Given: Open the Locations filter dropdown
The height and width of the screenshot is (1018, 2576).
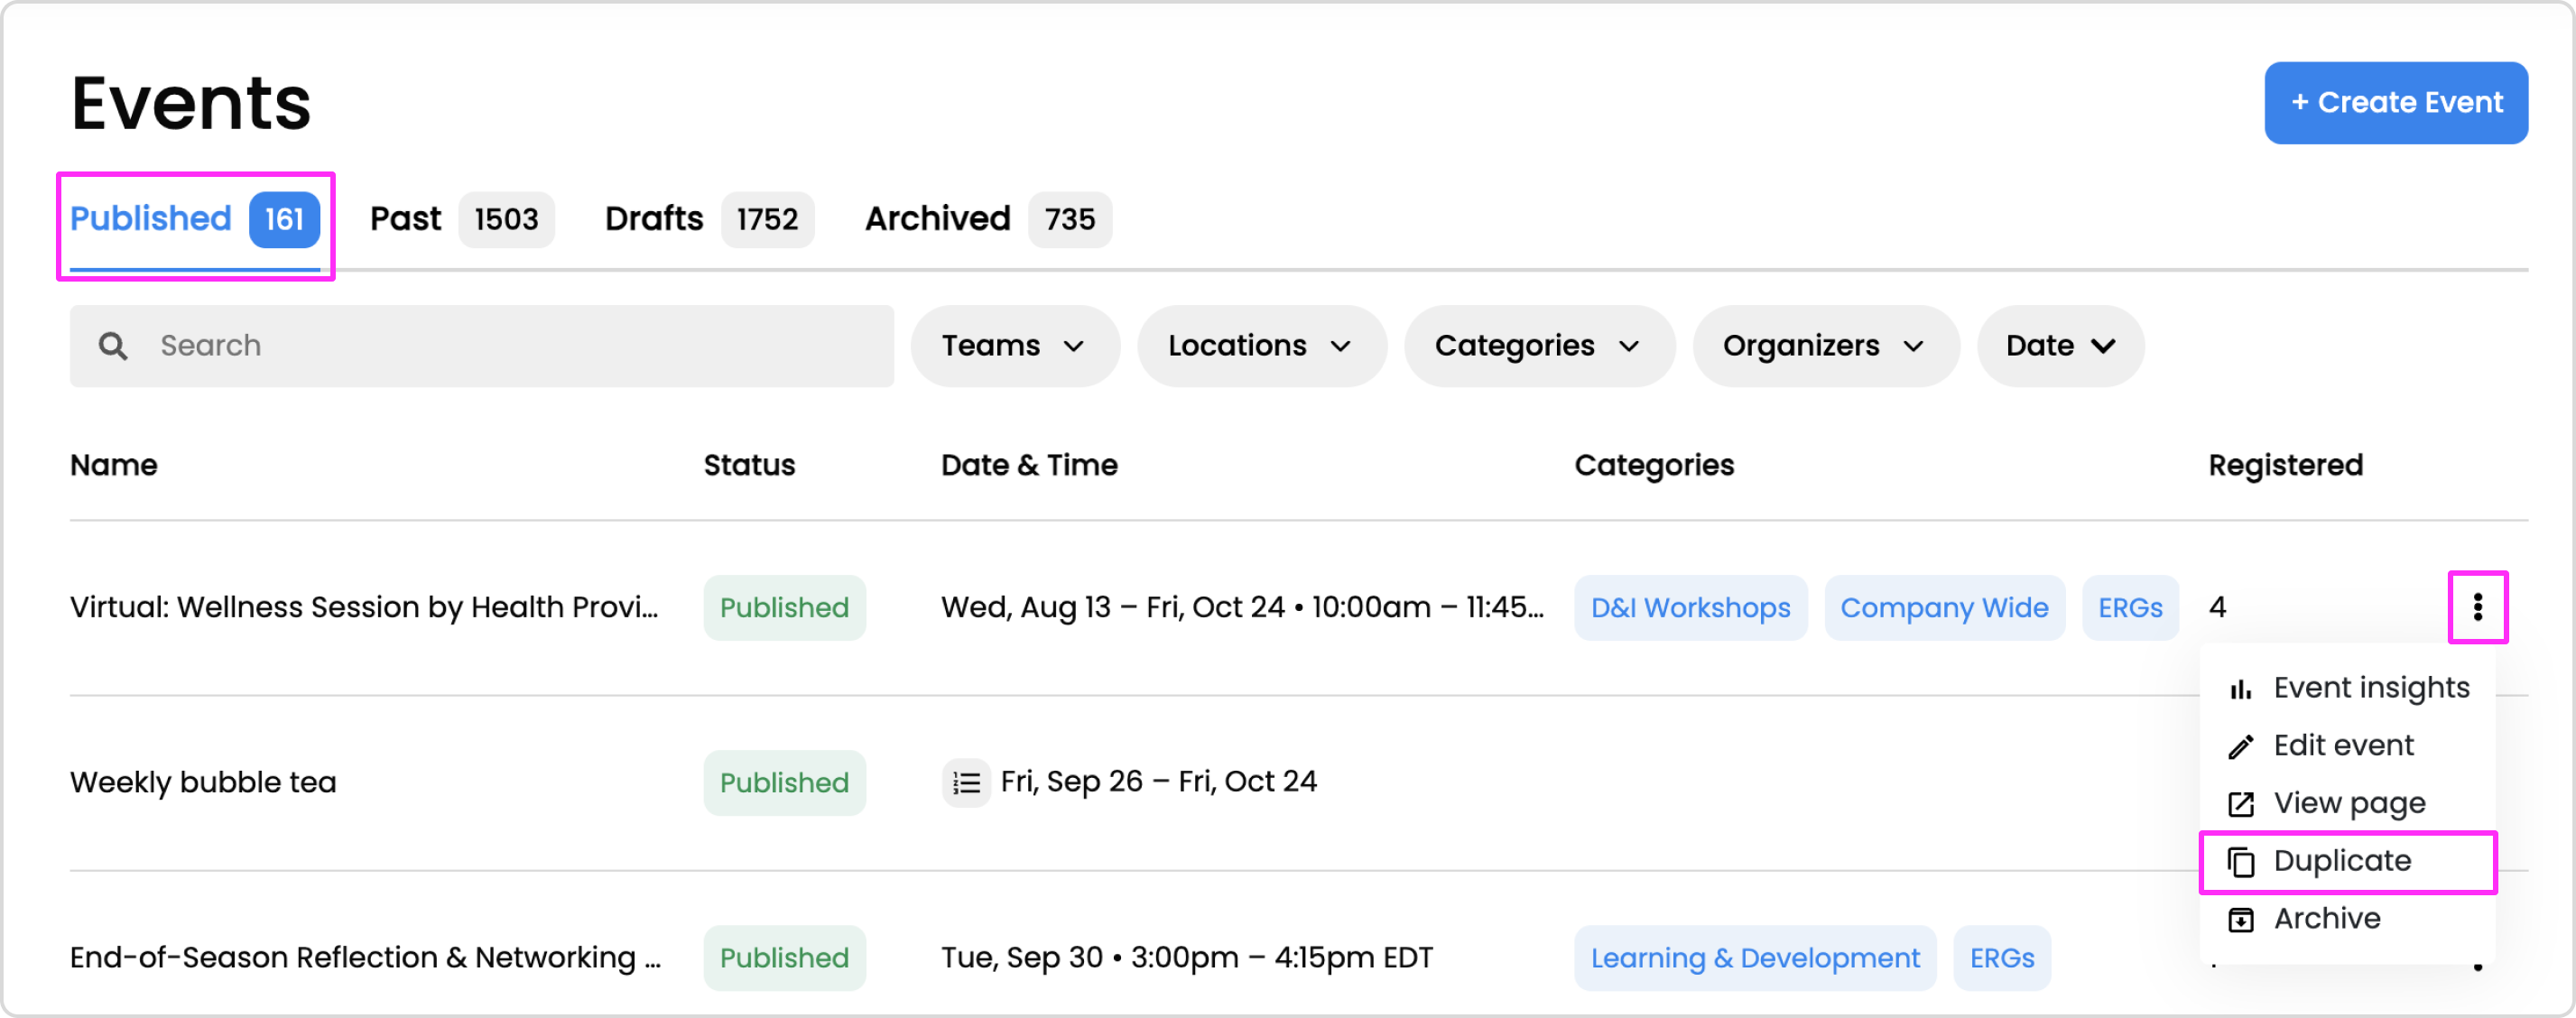Looking at the screenshot, I should [1260, 346].
